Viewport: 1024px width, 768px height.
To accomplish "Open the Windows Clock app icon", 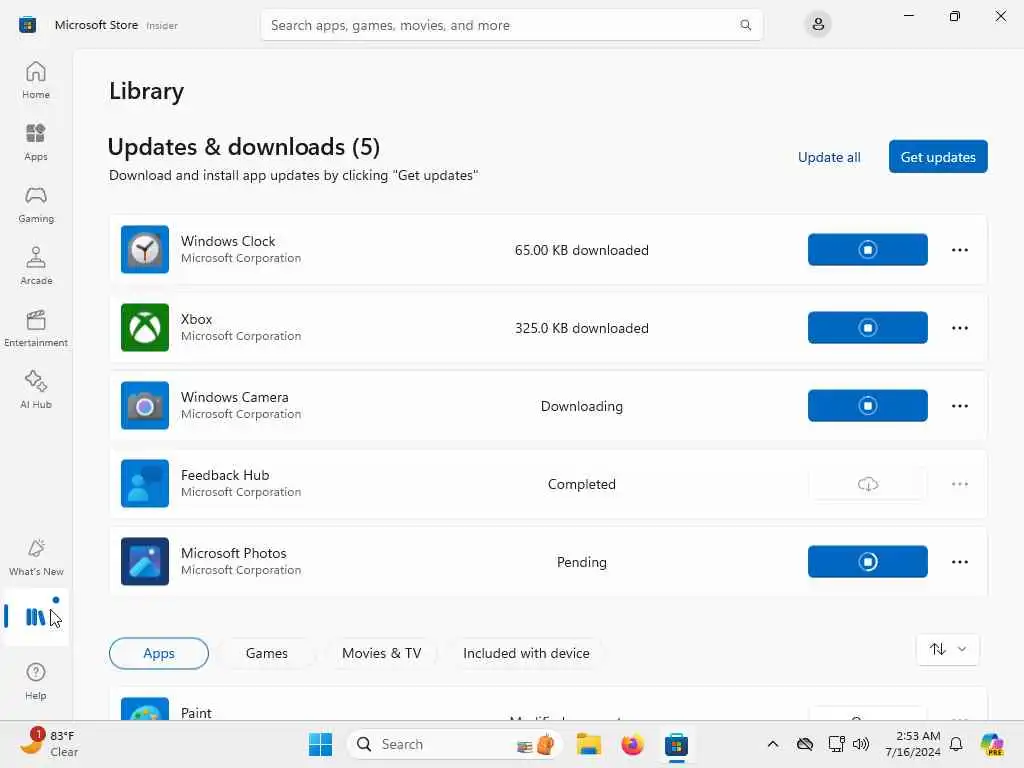I will [145, 249].
